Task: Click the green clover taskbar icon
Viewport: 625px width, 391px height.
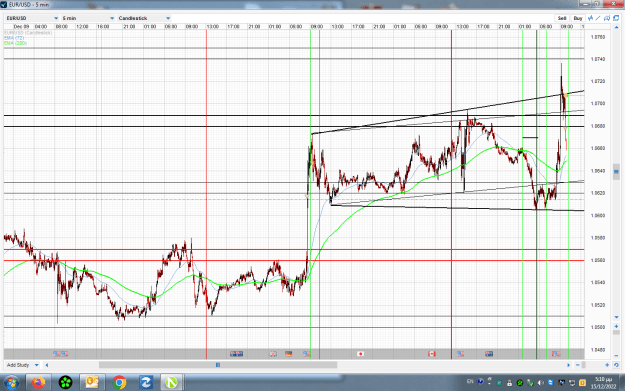Action: click(x=65, y=383)
